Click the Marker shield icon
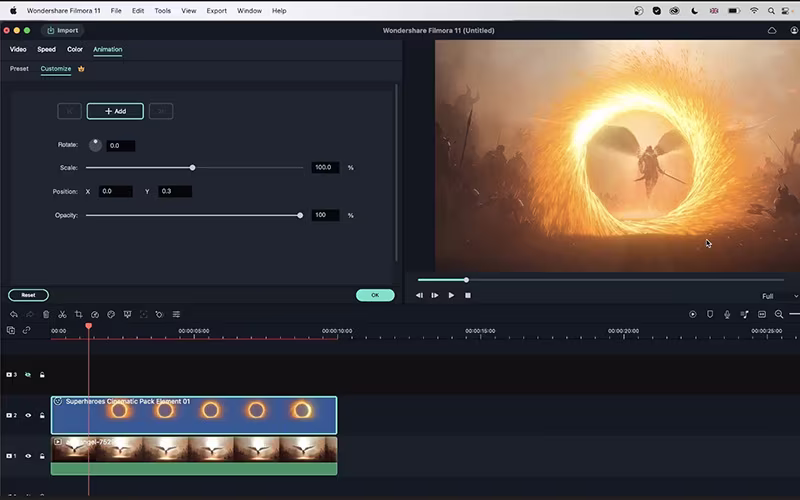This screenshot has width=800, height=500. [x=710, y=314]
